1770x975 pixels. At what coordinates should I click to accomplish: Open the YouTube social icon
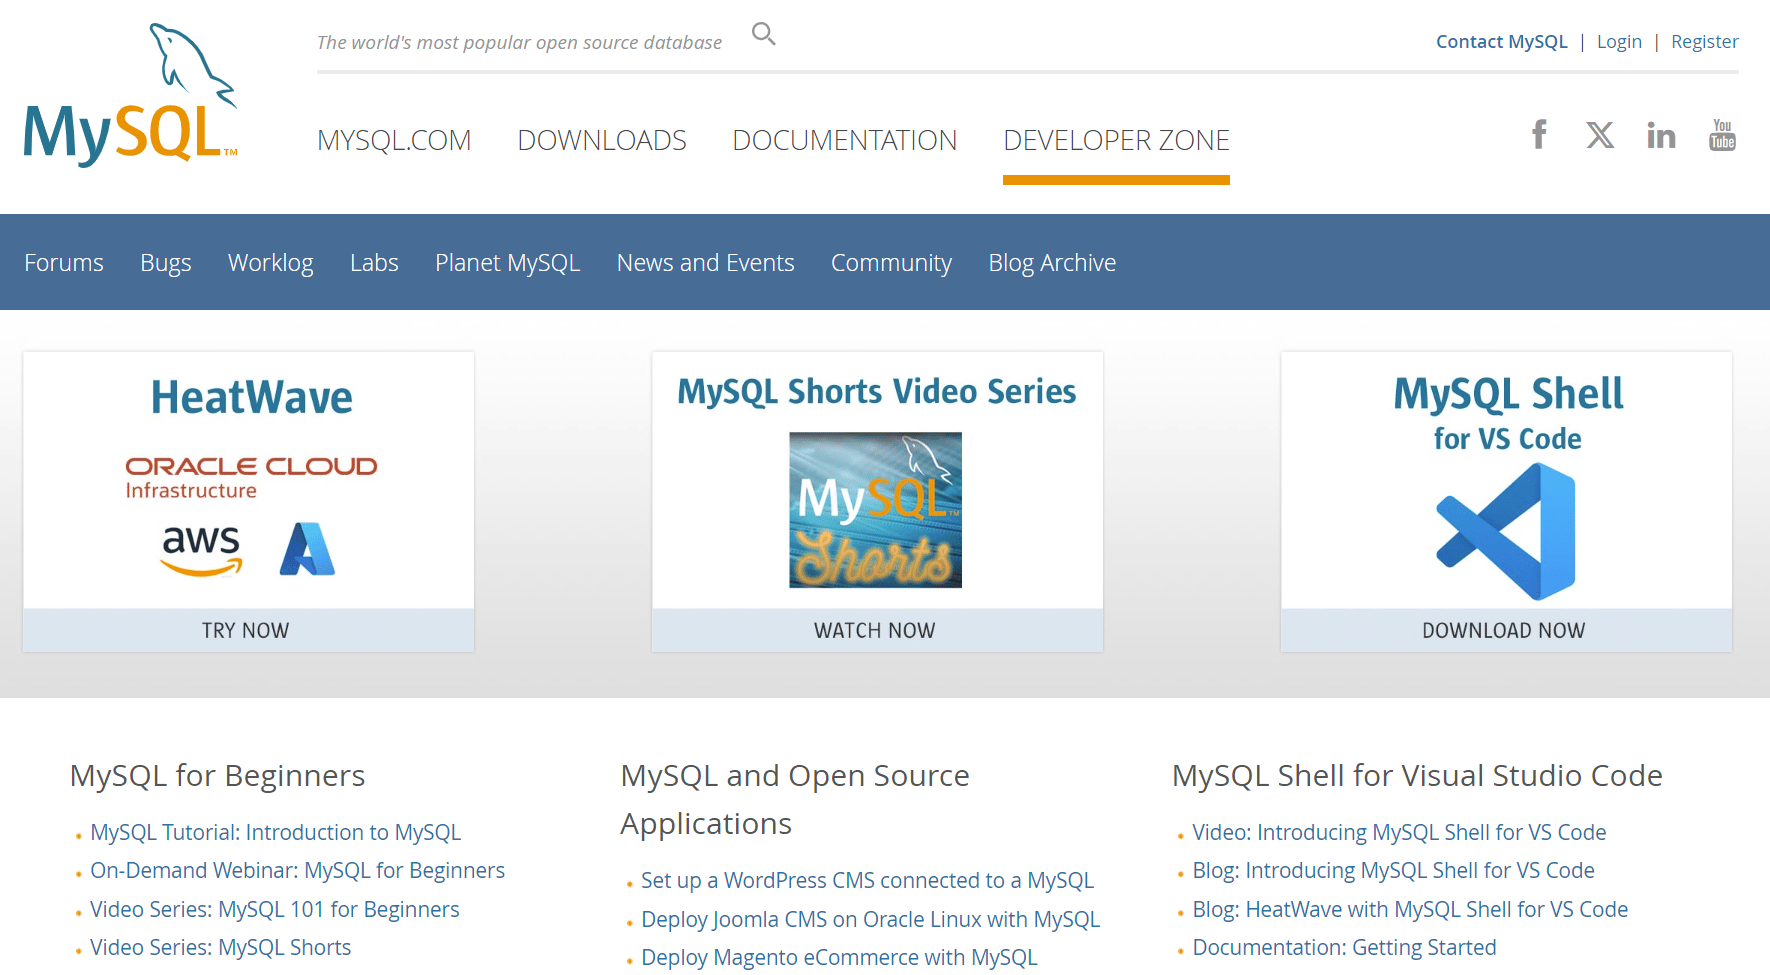(x=1722, y=135)
